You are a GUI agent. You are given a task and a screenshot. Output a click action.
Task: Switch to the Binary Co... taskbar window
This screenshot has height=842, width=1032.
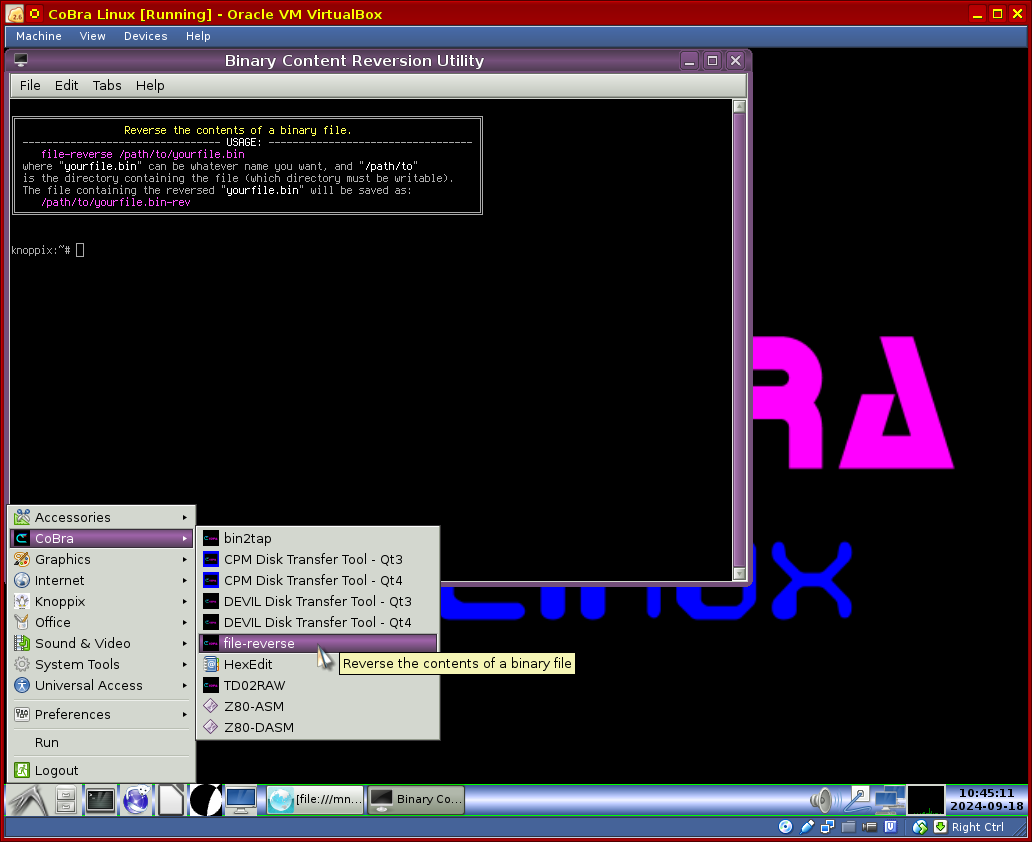pyautogui.click(x=417, y=799)
